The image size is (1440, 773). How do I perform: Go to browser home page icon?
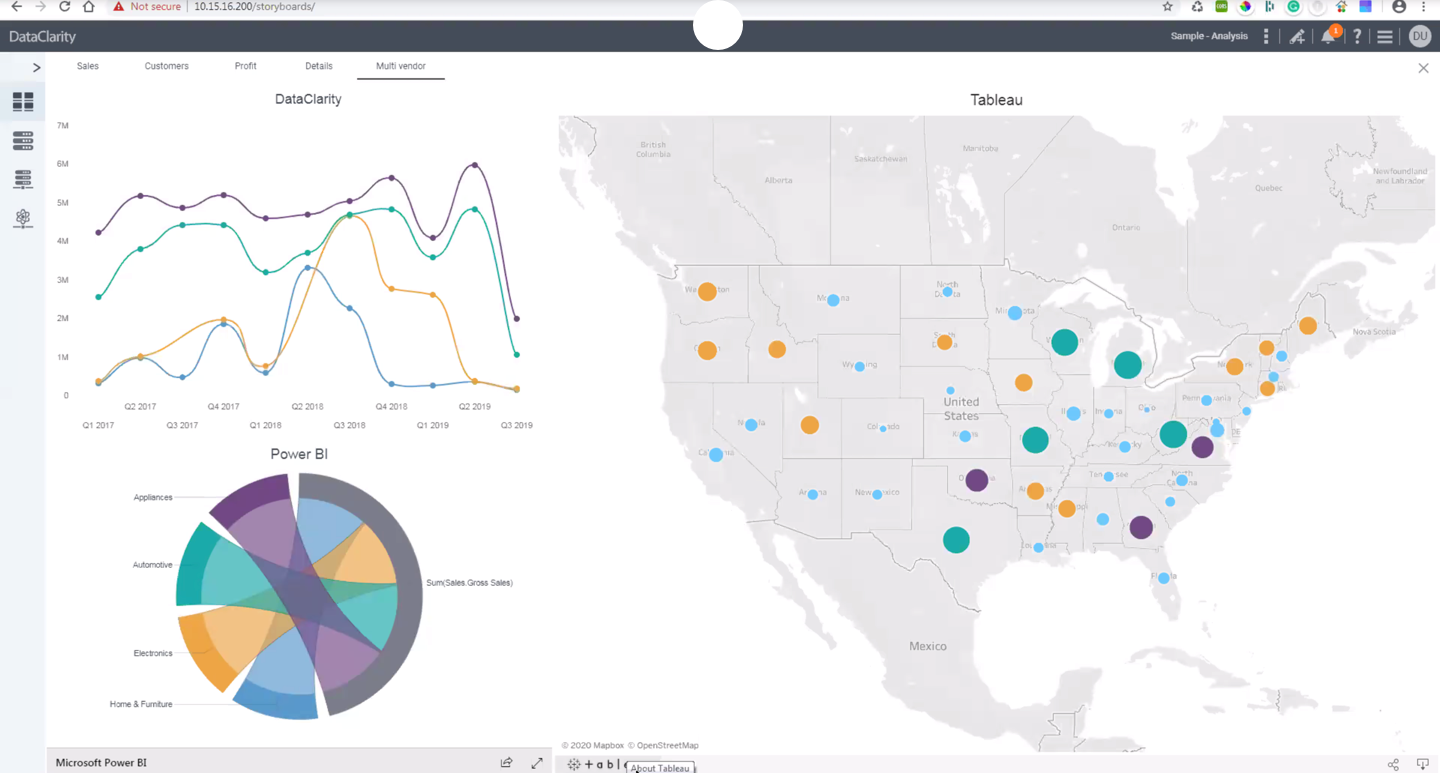[x=89, y=7]
